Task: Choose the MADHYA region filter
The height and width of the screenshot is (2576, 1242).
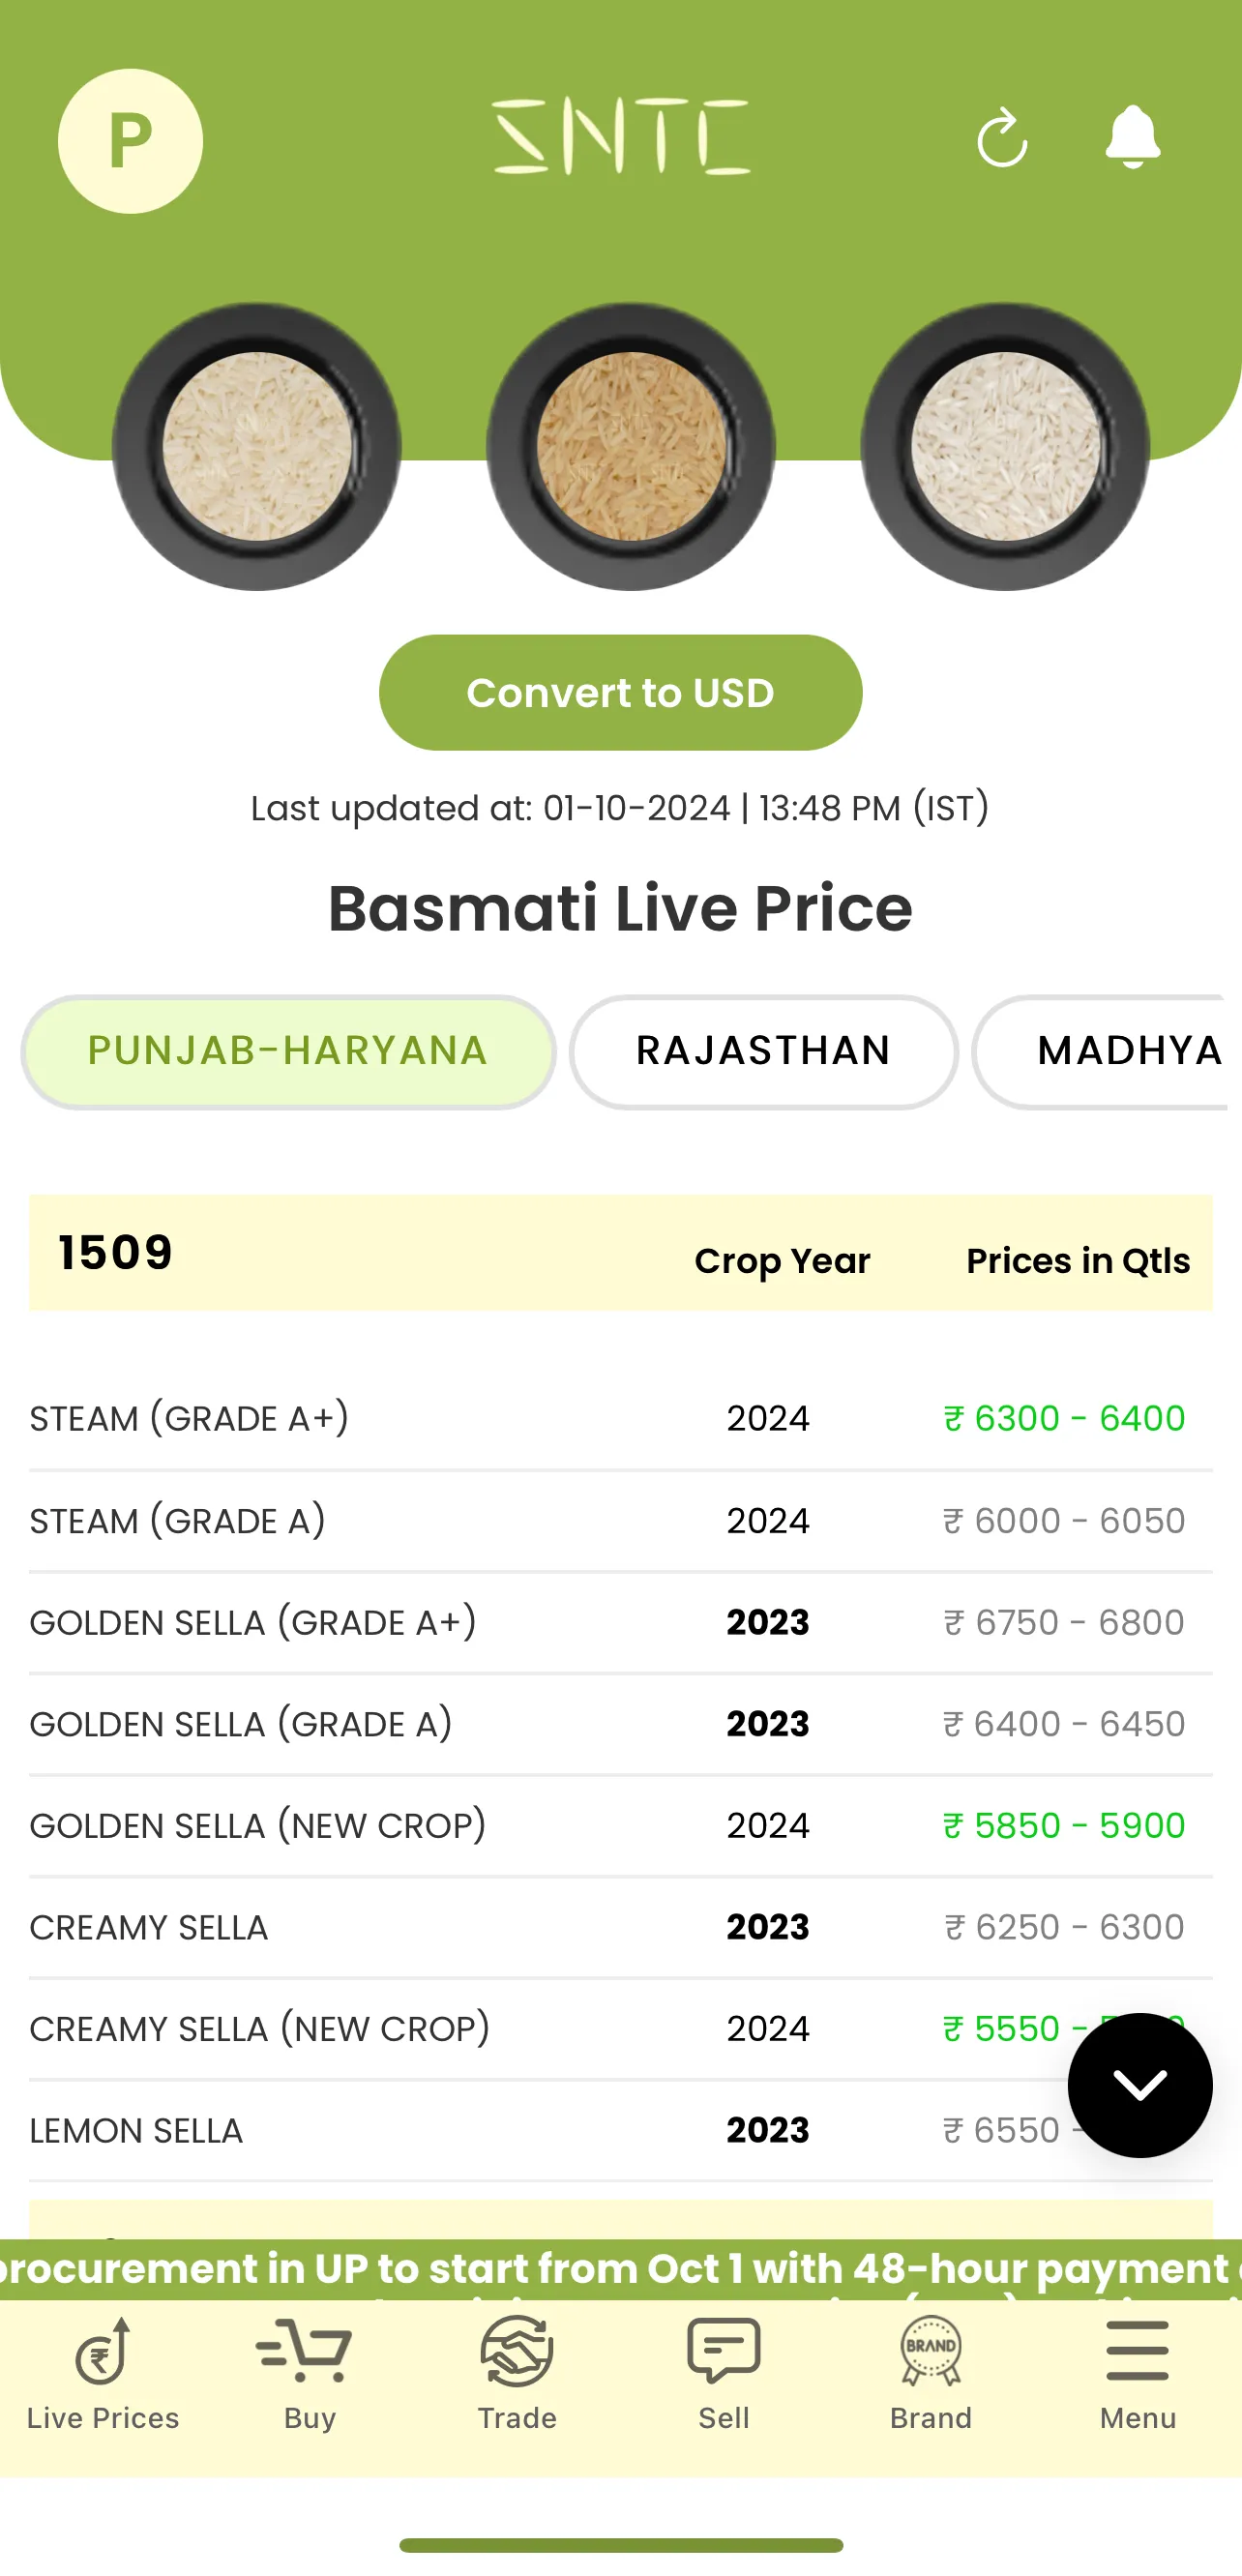Action: [1110, 1052]
